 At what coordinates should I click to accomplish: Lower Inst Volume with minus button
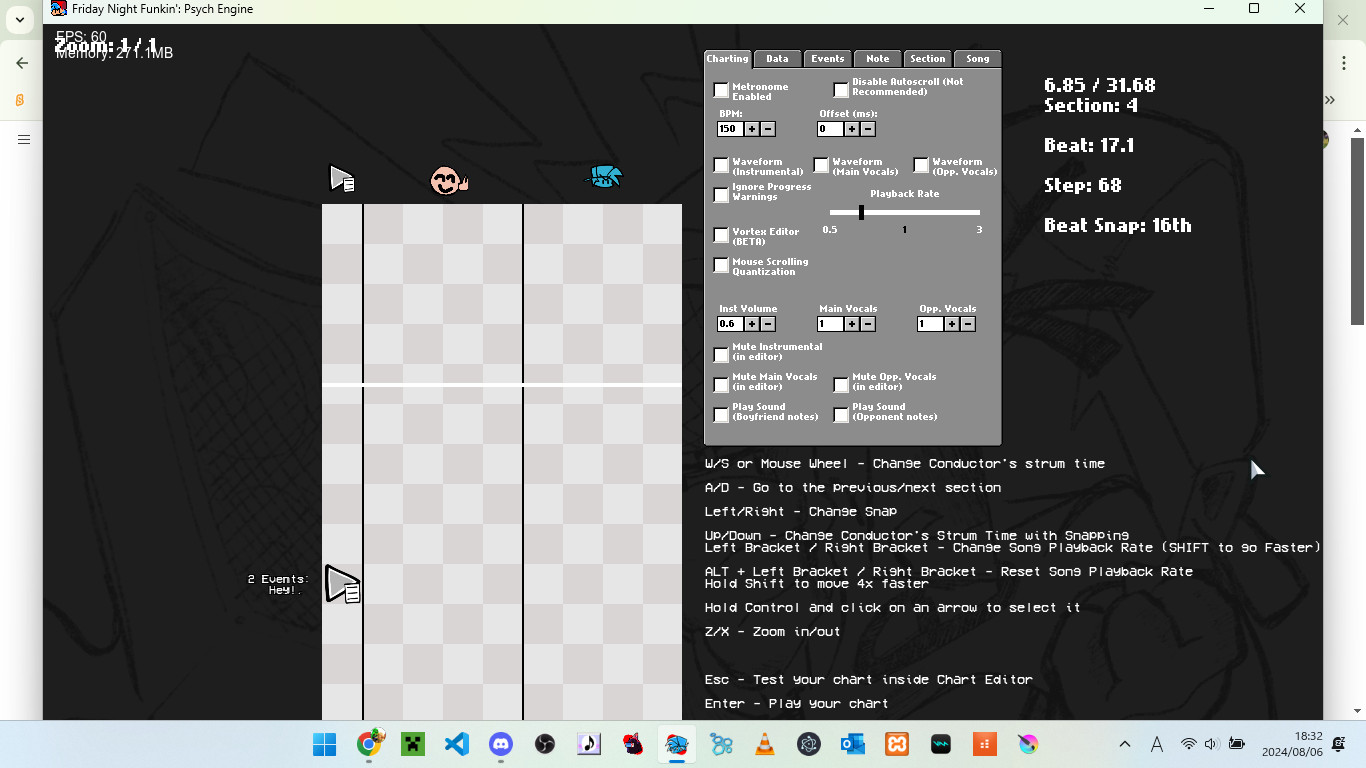(x=768, y=324)
